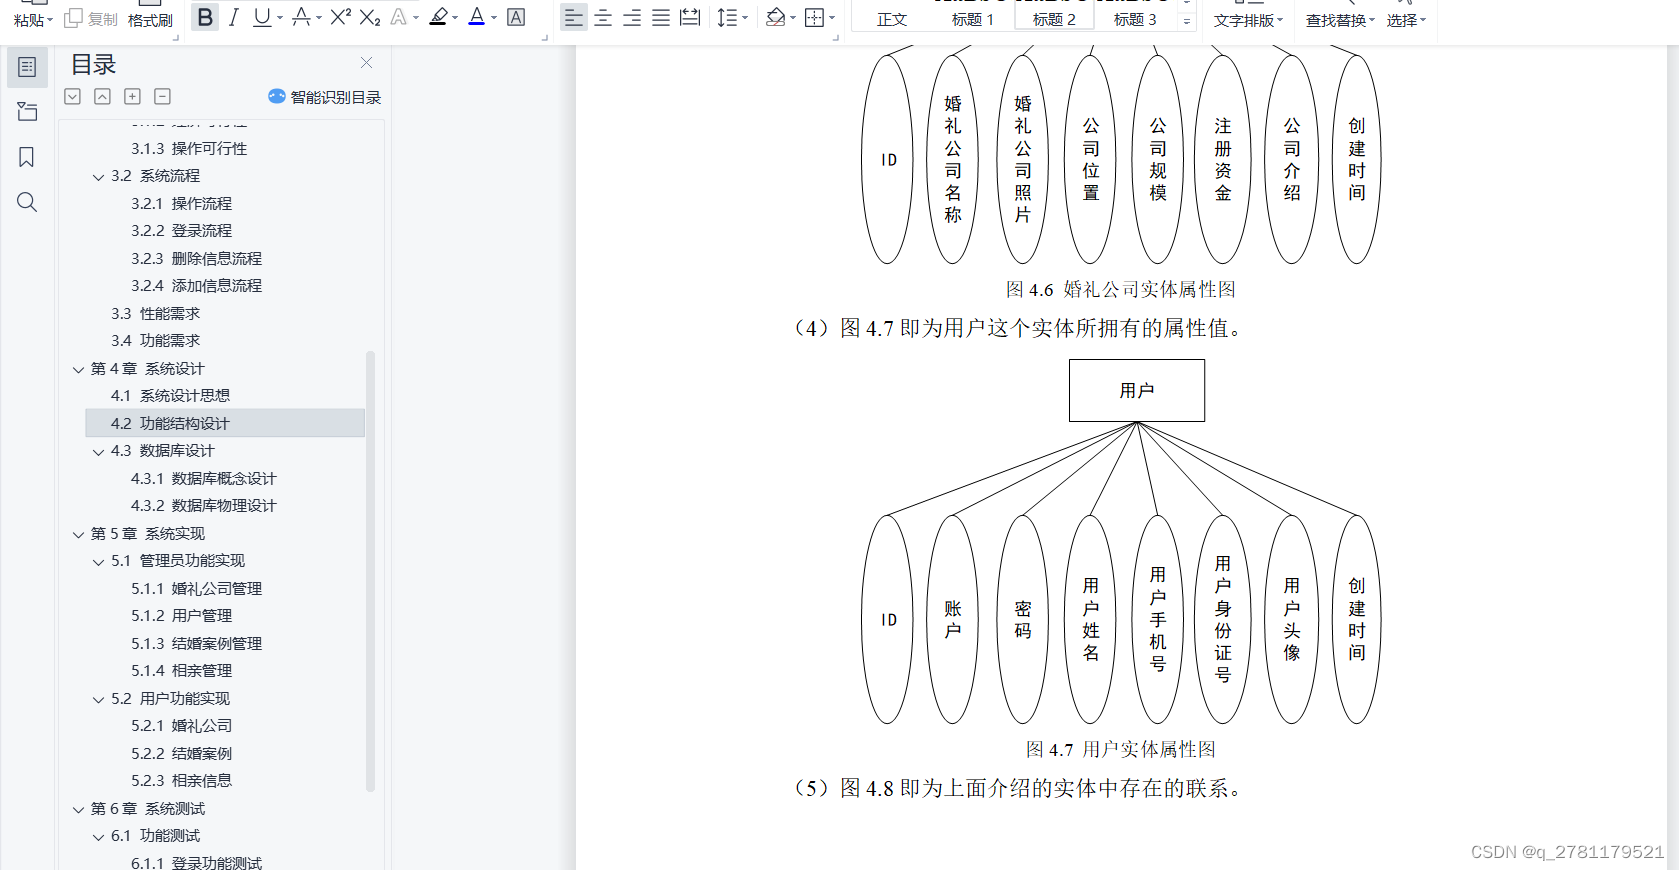Viewport: 1679px width, 870px height.
Task: Apply strikethrough formatting
Action: tap(301, 17)
